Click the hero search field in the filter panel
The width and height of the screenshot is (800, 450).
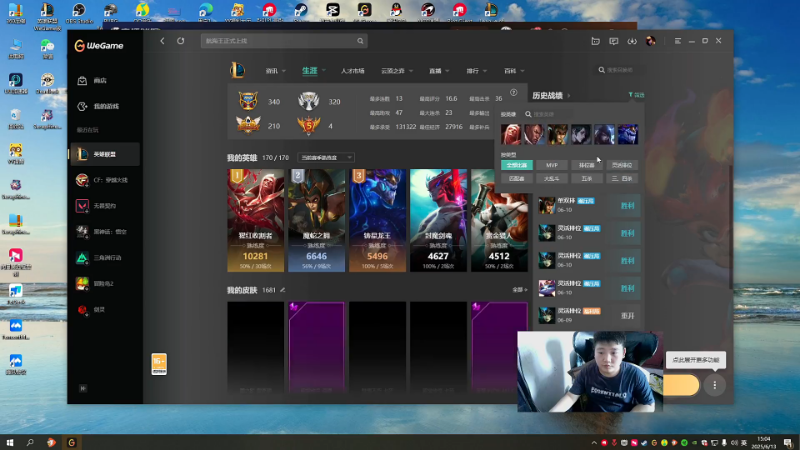(x=548, y=114)
